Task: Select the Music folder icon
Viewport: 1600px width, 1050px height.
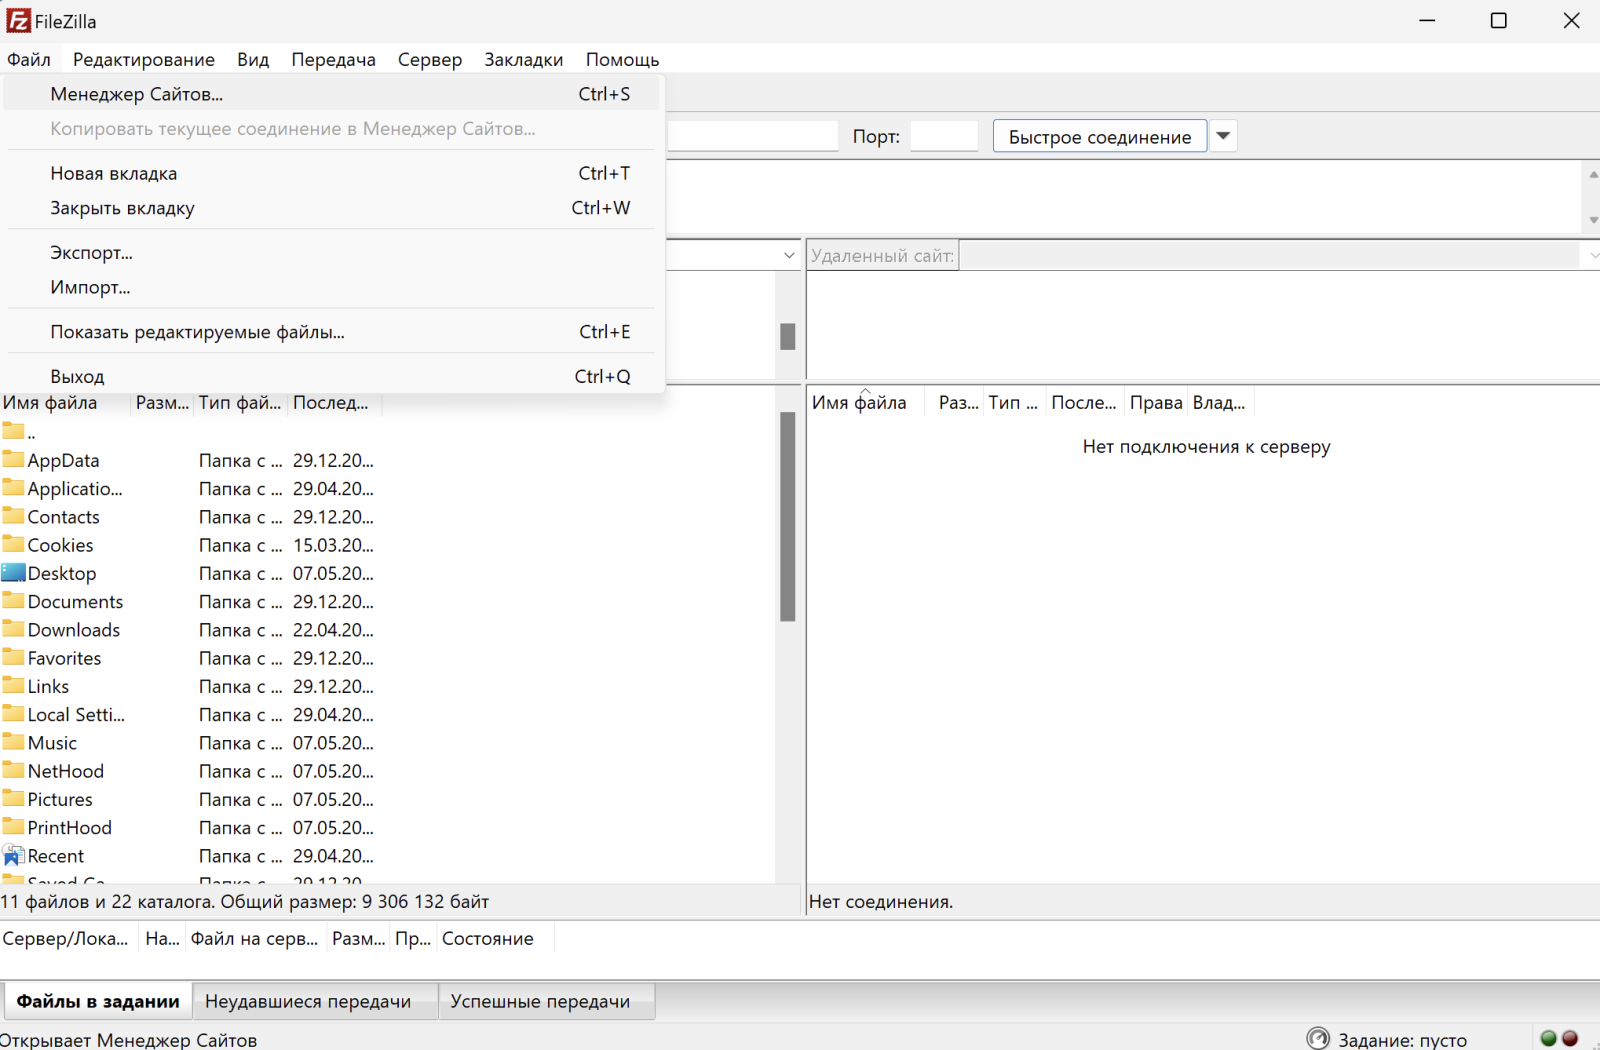Action: [13, 742]
